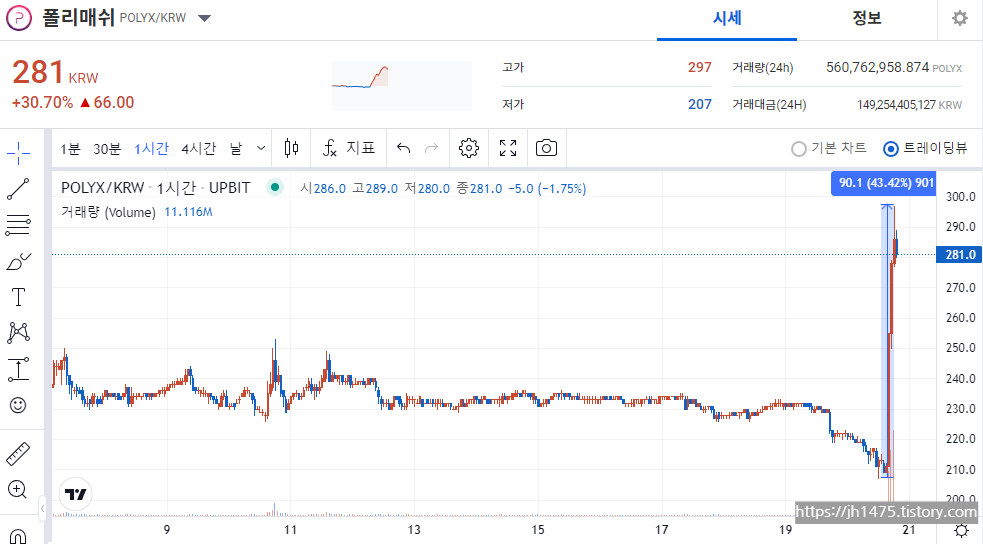Select the brush drawing tool
The image size is (983, 544).
(18, 261)
